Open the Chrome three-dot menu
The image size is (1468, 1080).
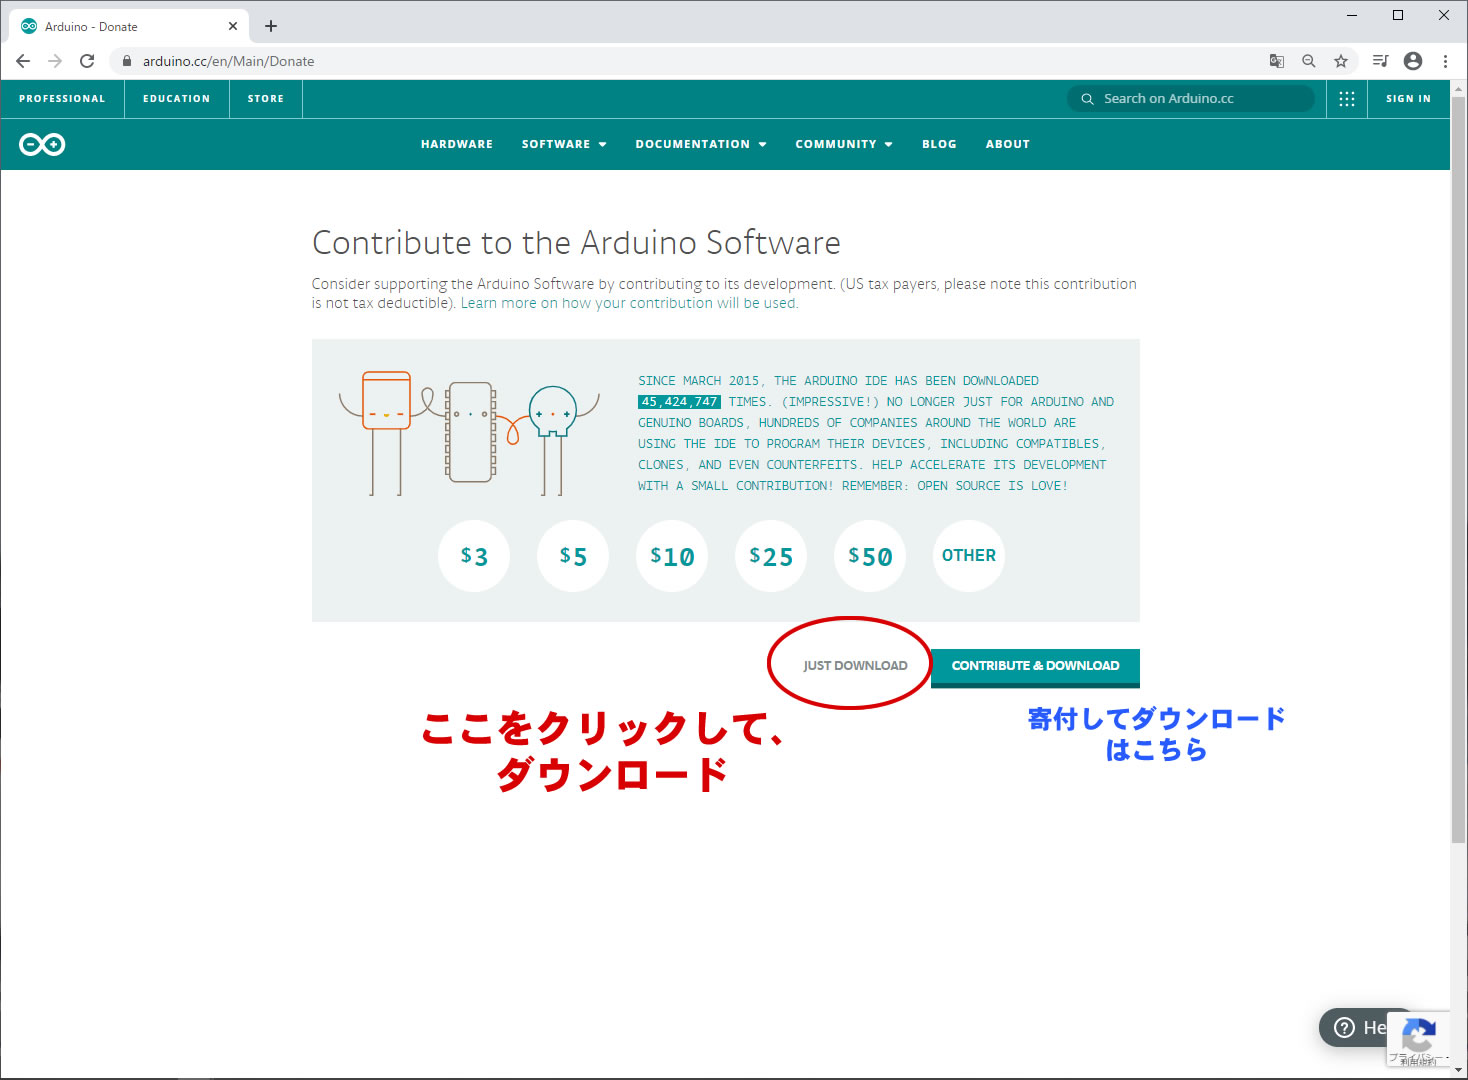click(1445, 61)
